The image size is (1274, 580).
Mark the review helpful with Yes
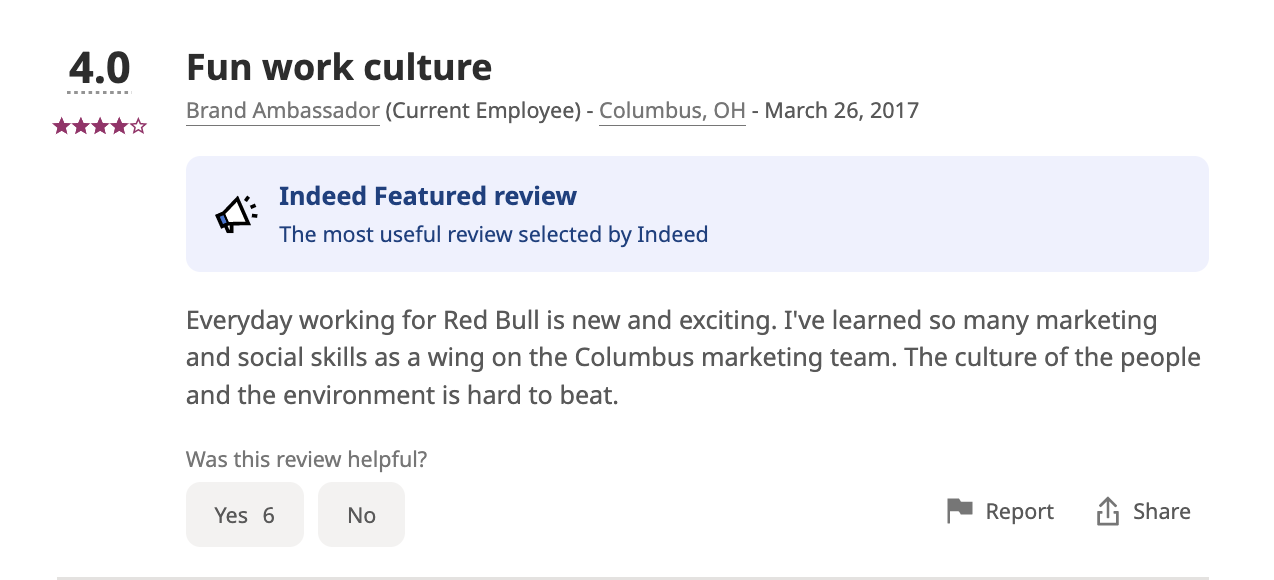point(244,515)
